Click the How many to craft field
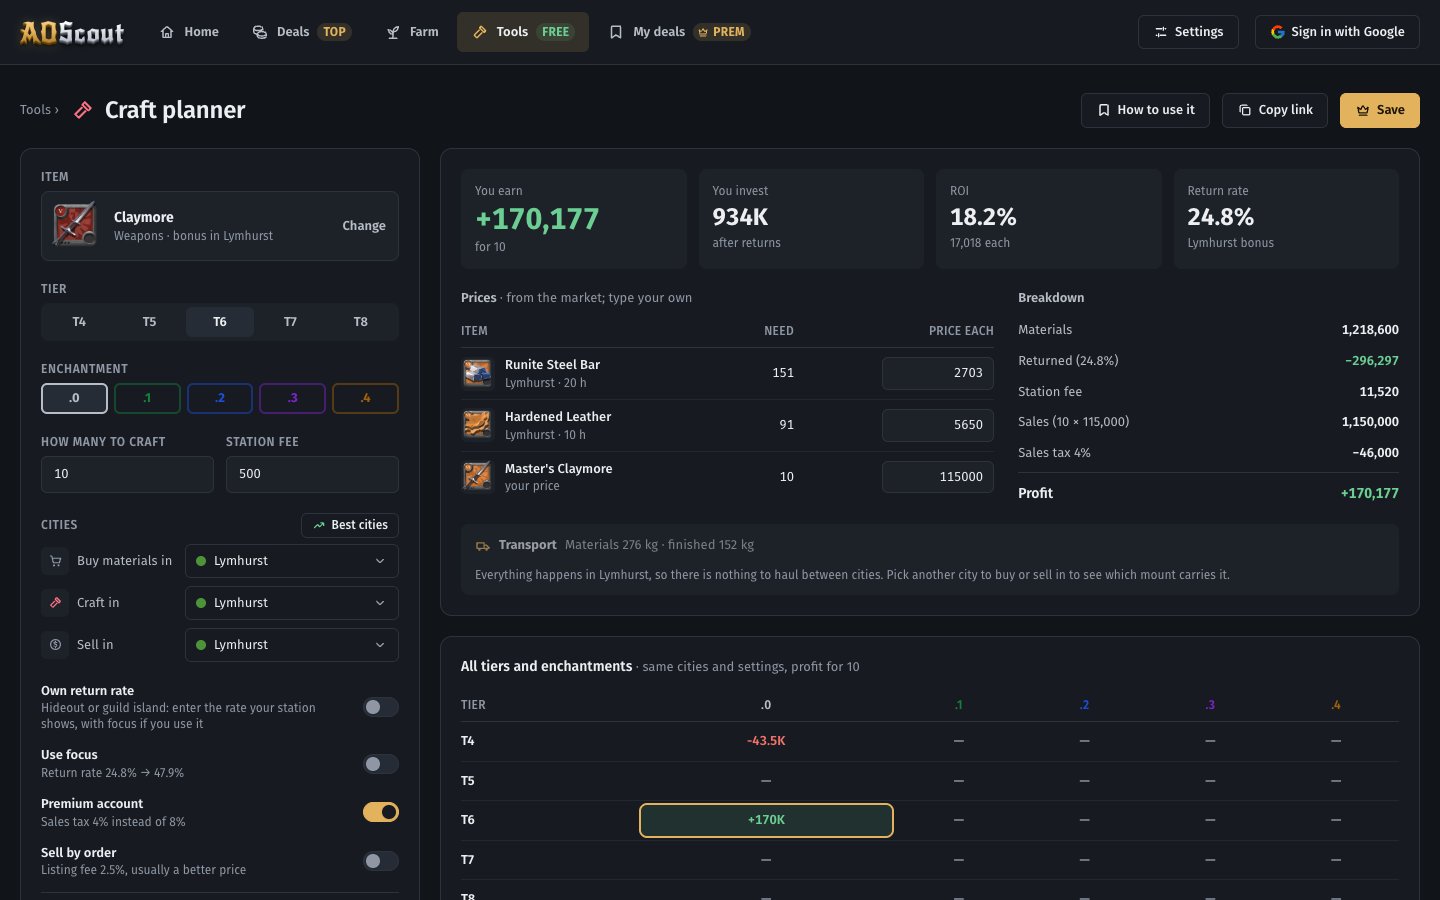Screen dimensions: 1440x900 coord(127,474)
